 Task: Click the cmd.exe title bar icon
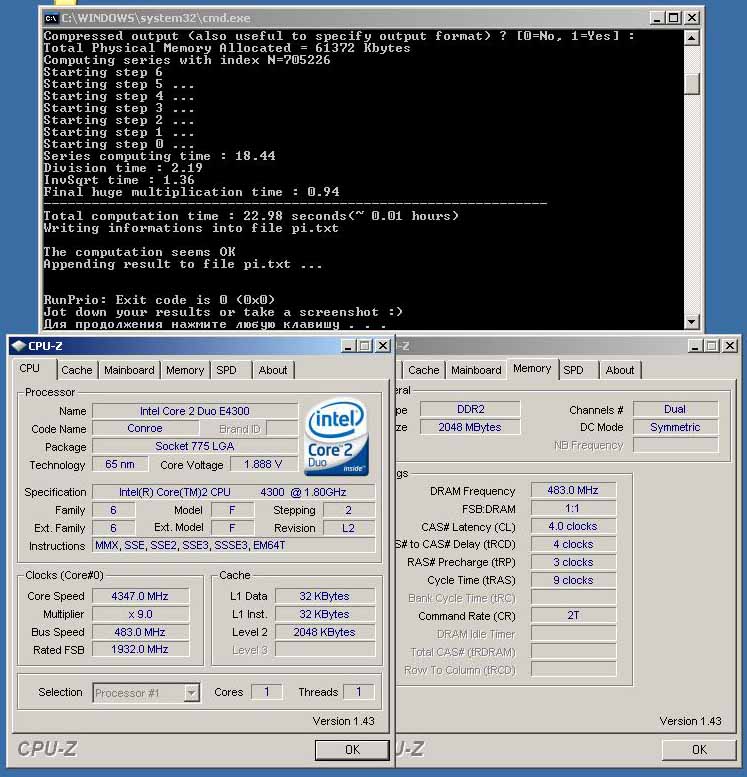point(51,18)
